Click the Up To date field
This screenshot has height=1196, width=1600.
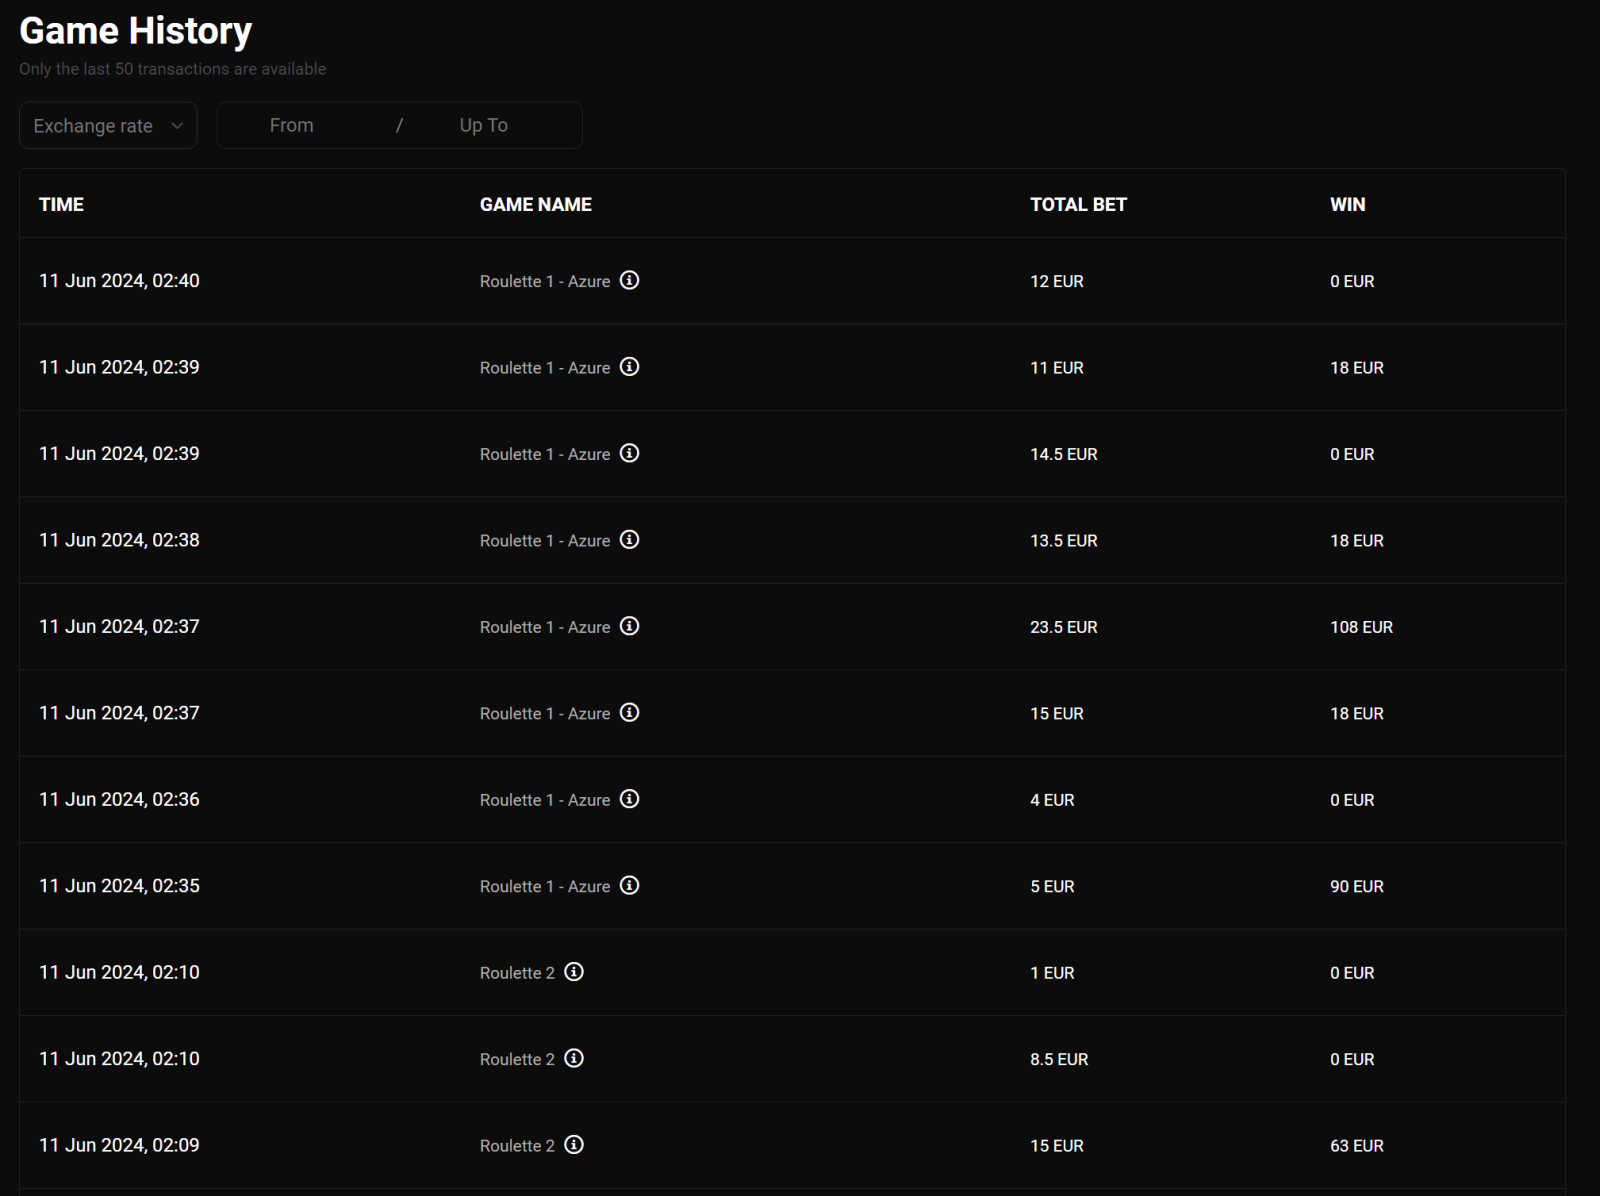click(x=484, y=125)
